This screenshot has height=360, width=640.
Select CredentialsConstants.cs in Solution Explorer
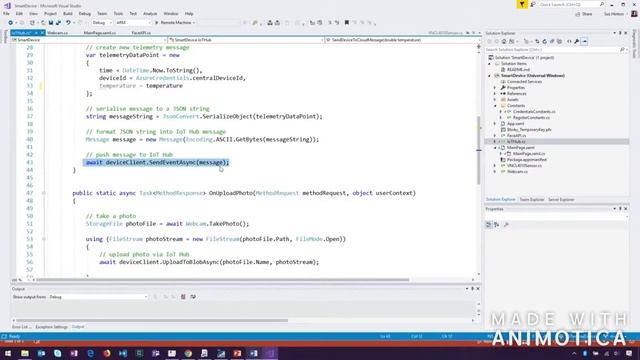[x=534, y=111]
